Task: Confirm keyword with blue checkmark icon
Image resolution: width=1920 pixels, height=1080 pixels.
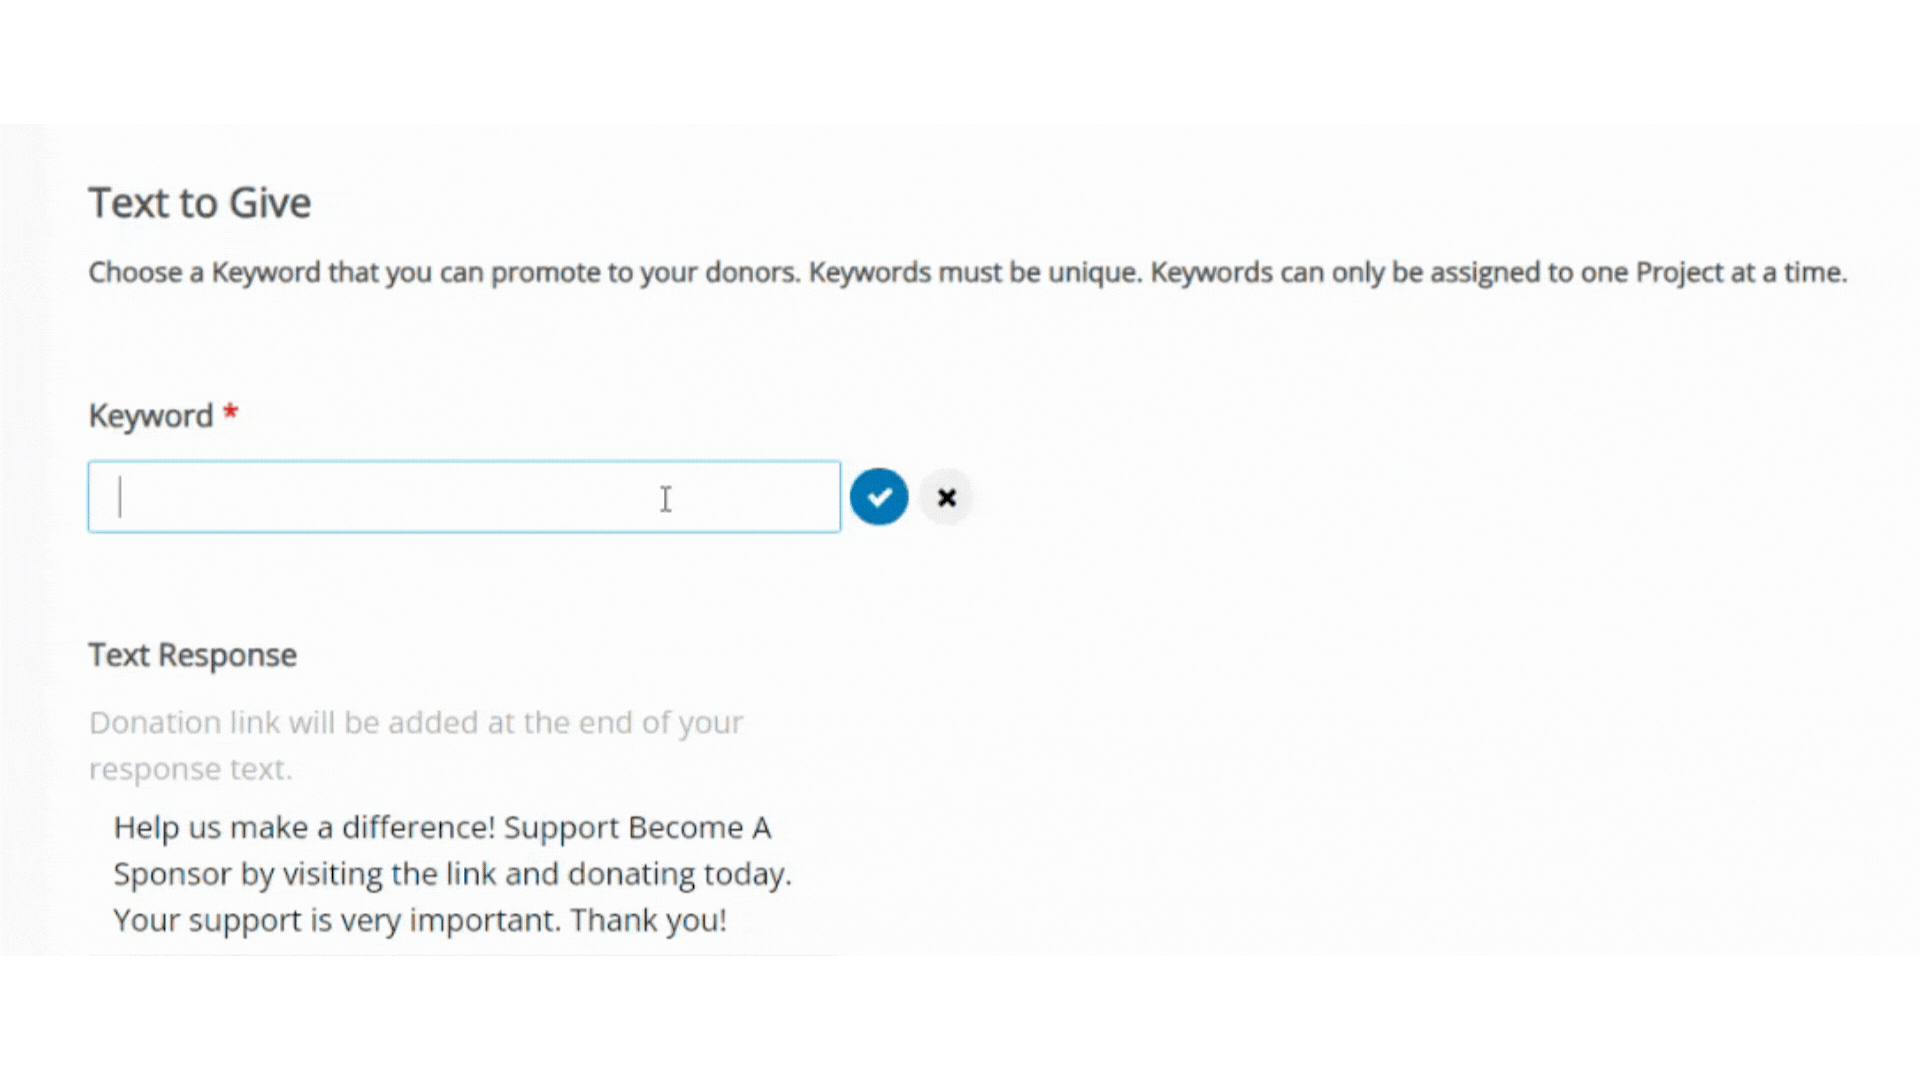Action: click(x=879, y=497)
